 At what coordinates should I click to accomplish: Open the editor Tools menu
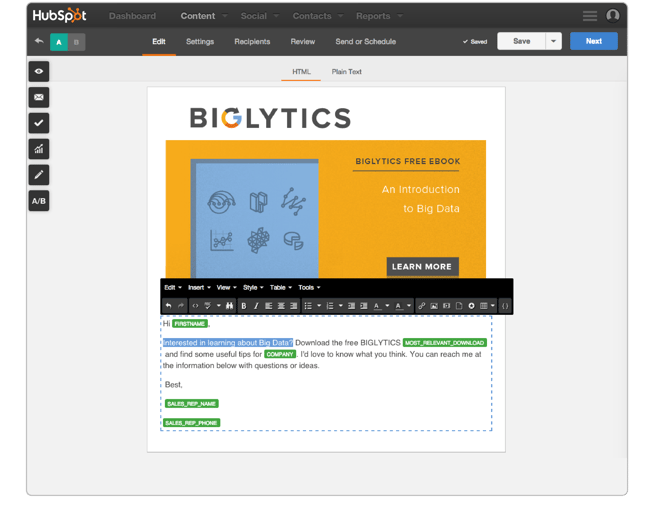point(309,287)
